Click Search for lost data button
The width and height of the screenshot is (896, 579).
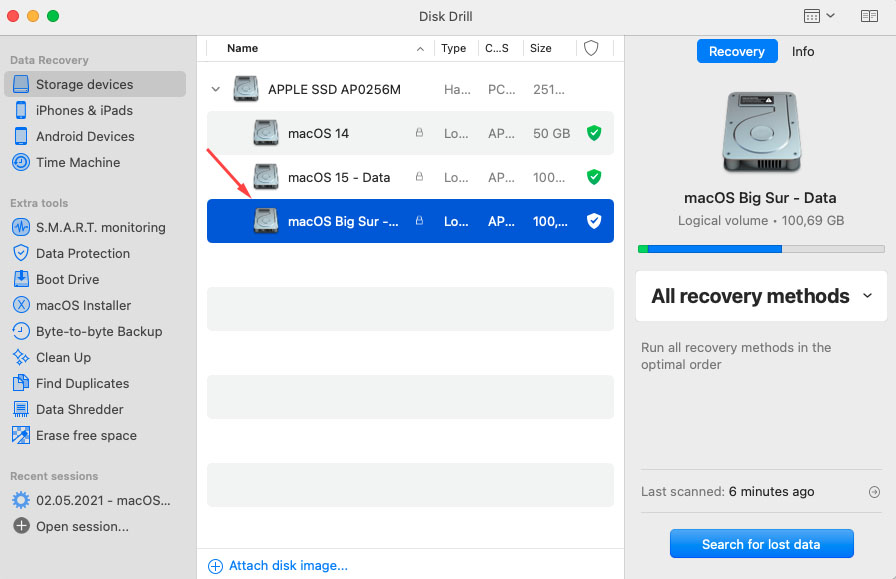point(761,544)
